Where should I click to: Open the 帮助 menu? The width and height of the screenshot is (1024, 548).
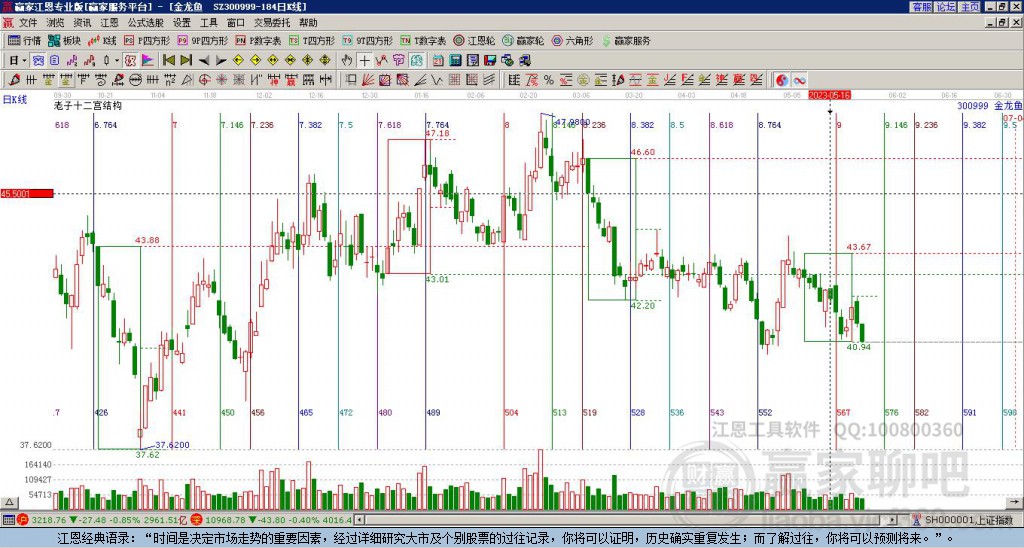click(308, 23)
